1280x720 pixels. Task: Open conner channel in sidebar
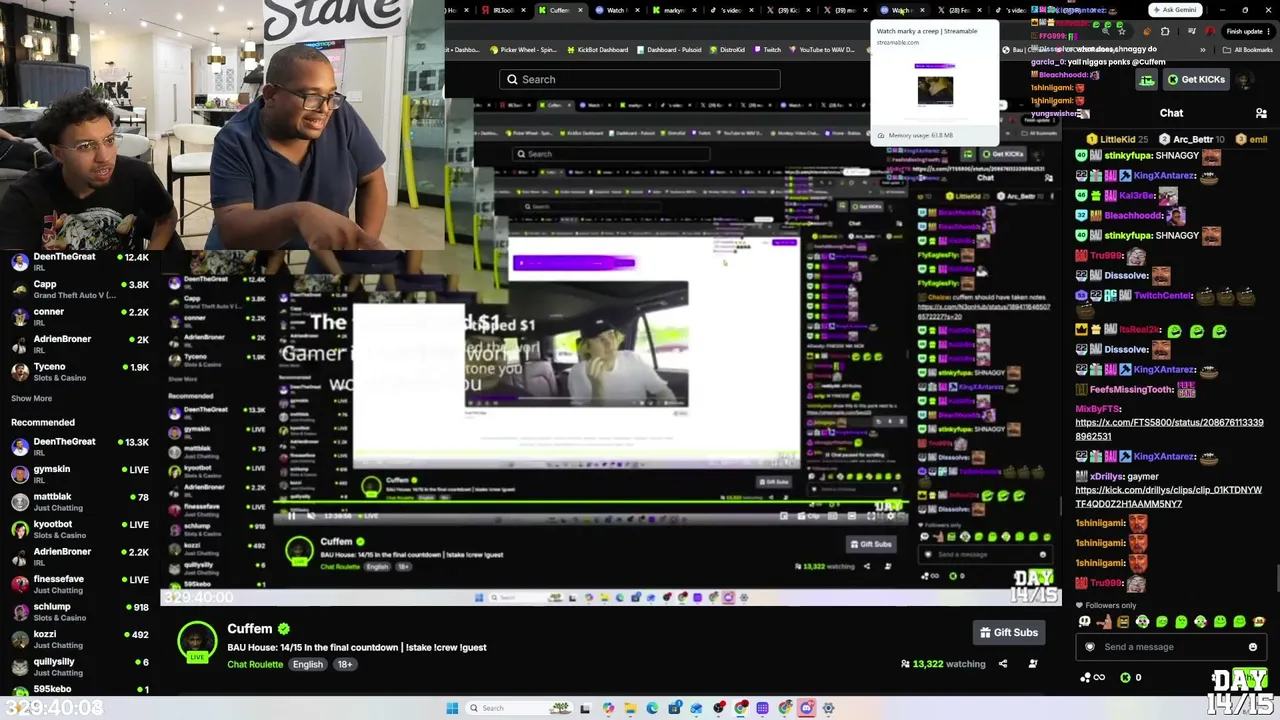(x=80, y=316)
